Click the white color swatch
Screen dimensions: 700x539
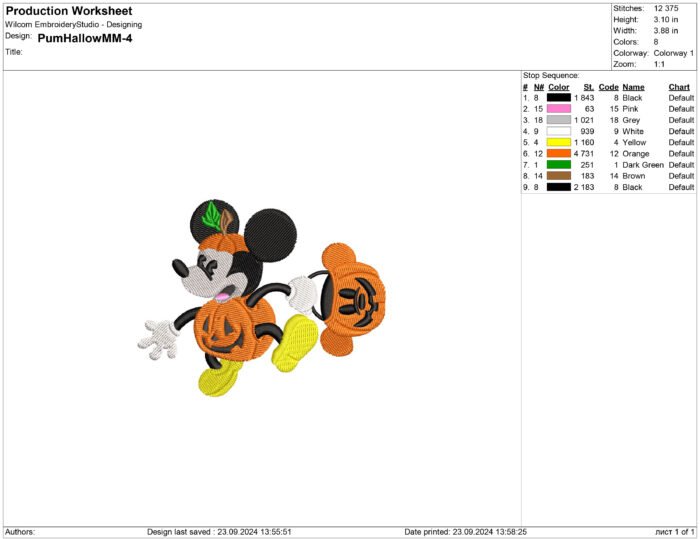pyautogui.click(x=558, y=131)
